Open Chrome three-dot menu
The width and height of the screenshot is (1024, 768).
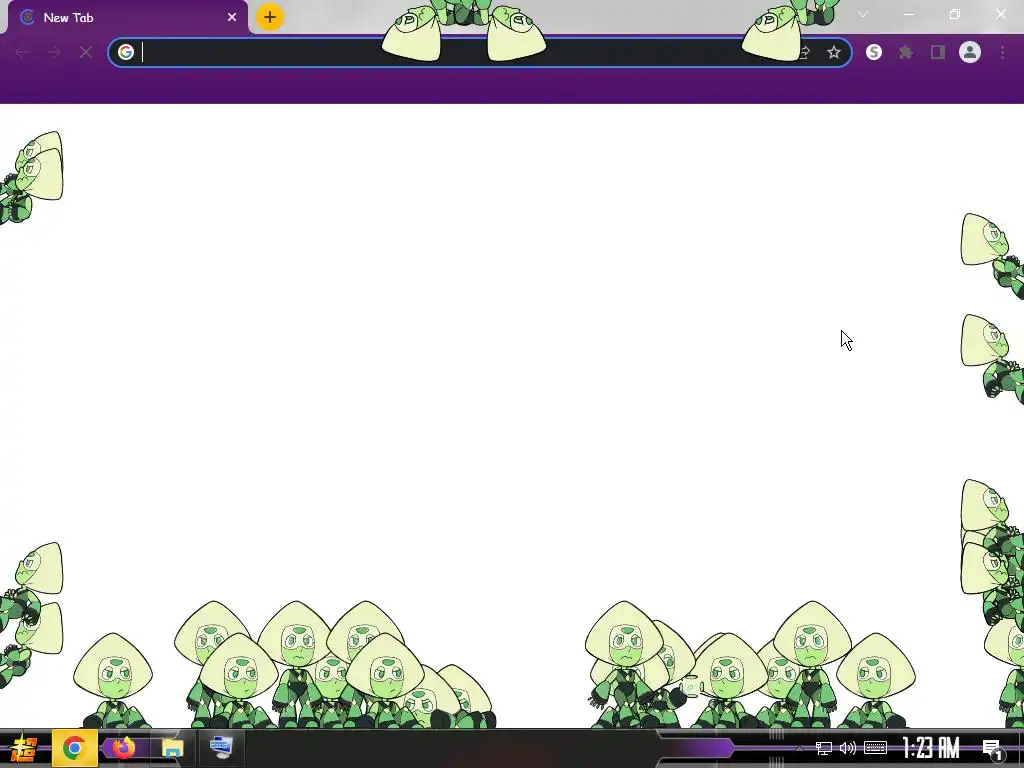[1002, 52]
